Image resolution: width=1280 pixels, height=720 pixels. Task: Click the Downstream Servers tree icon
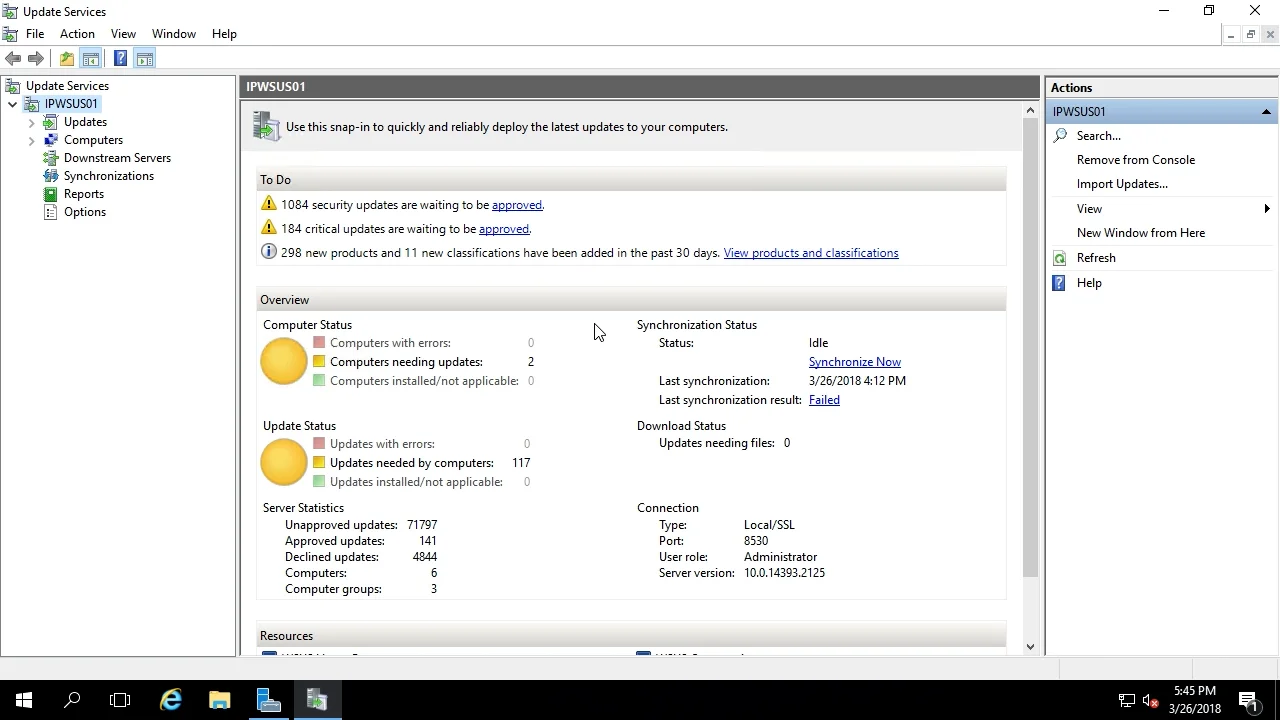pos(51,158)
